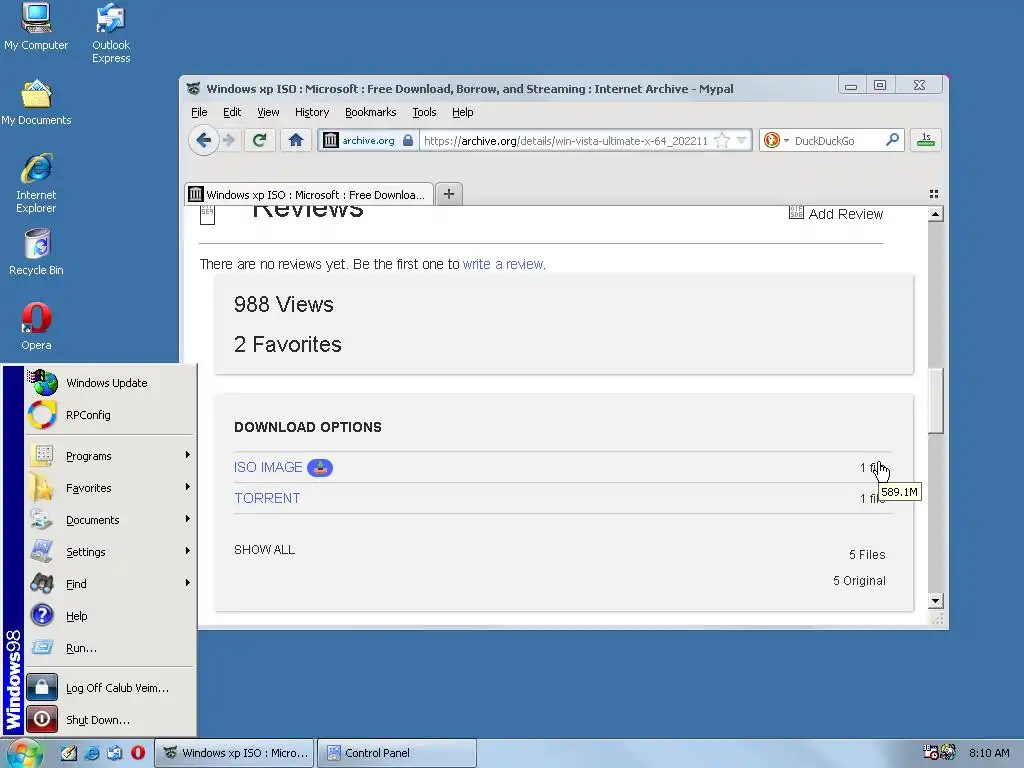The height and width of the screenshot is (768, 1024).
Task: Click the browser Back arrow button
Action: tap(203, 140)
